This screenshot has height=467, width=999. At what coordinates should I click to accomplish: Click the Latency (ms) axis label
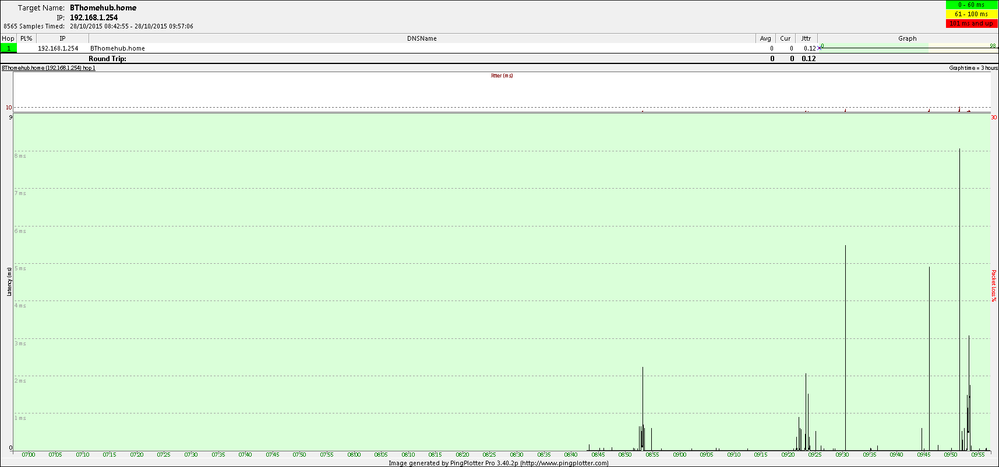tap(9, 282)
